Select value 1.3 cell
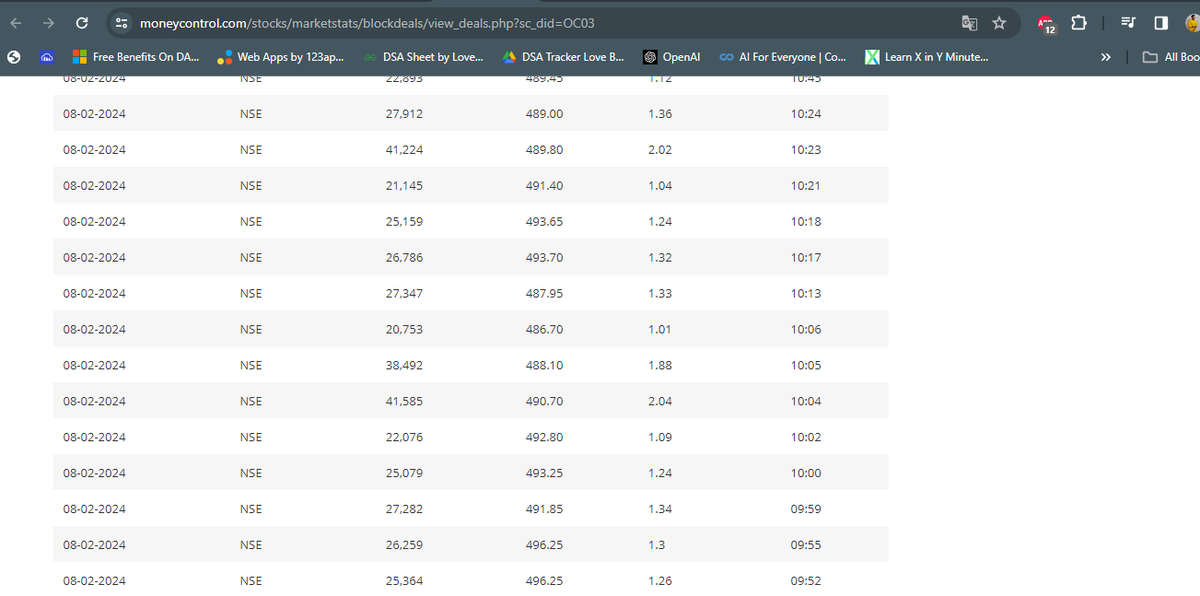Screen dimensions: 1200x596 click(656, 546)
